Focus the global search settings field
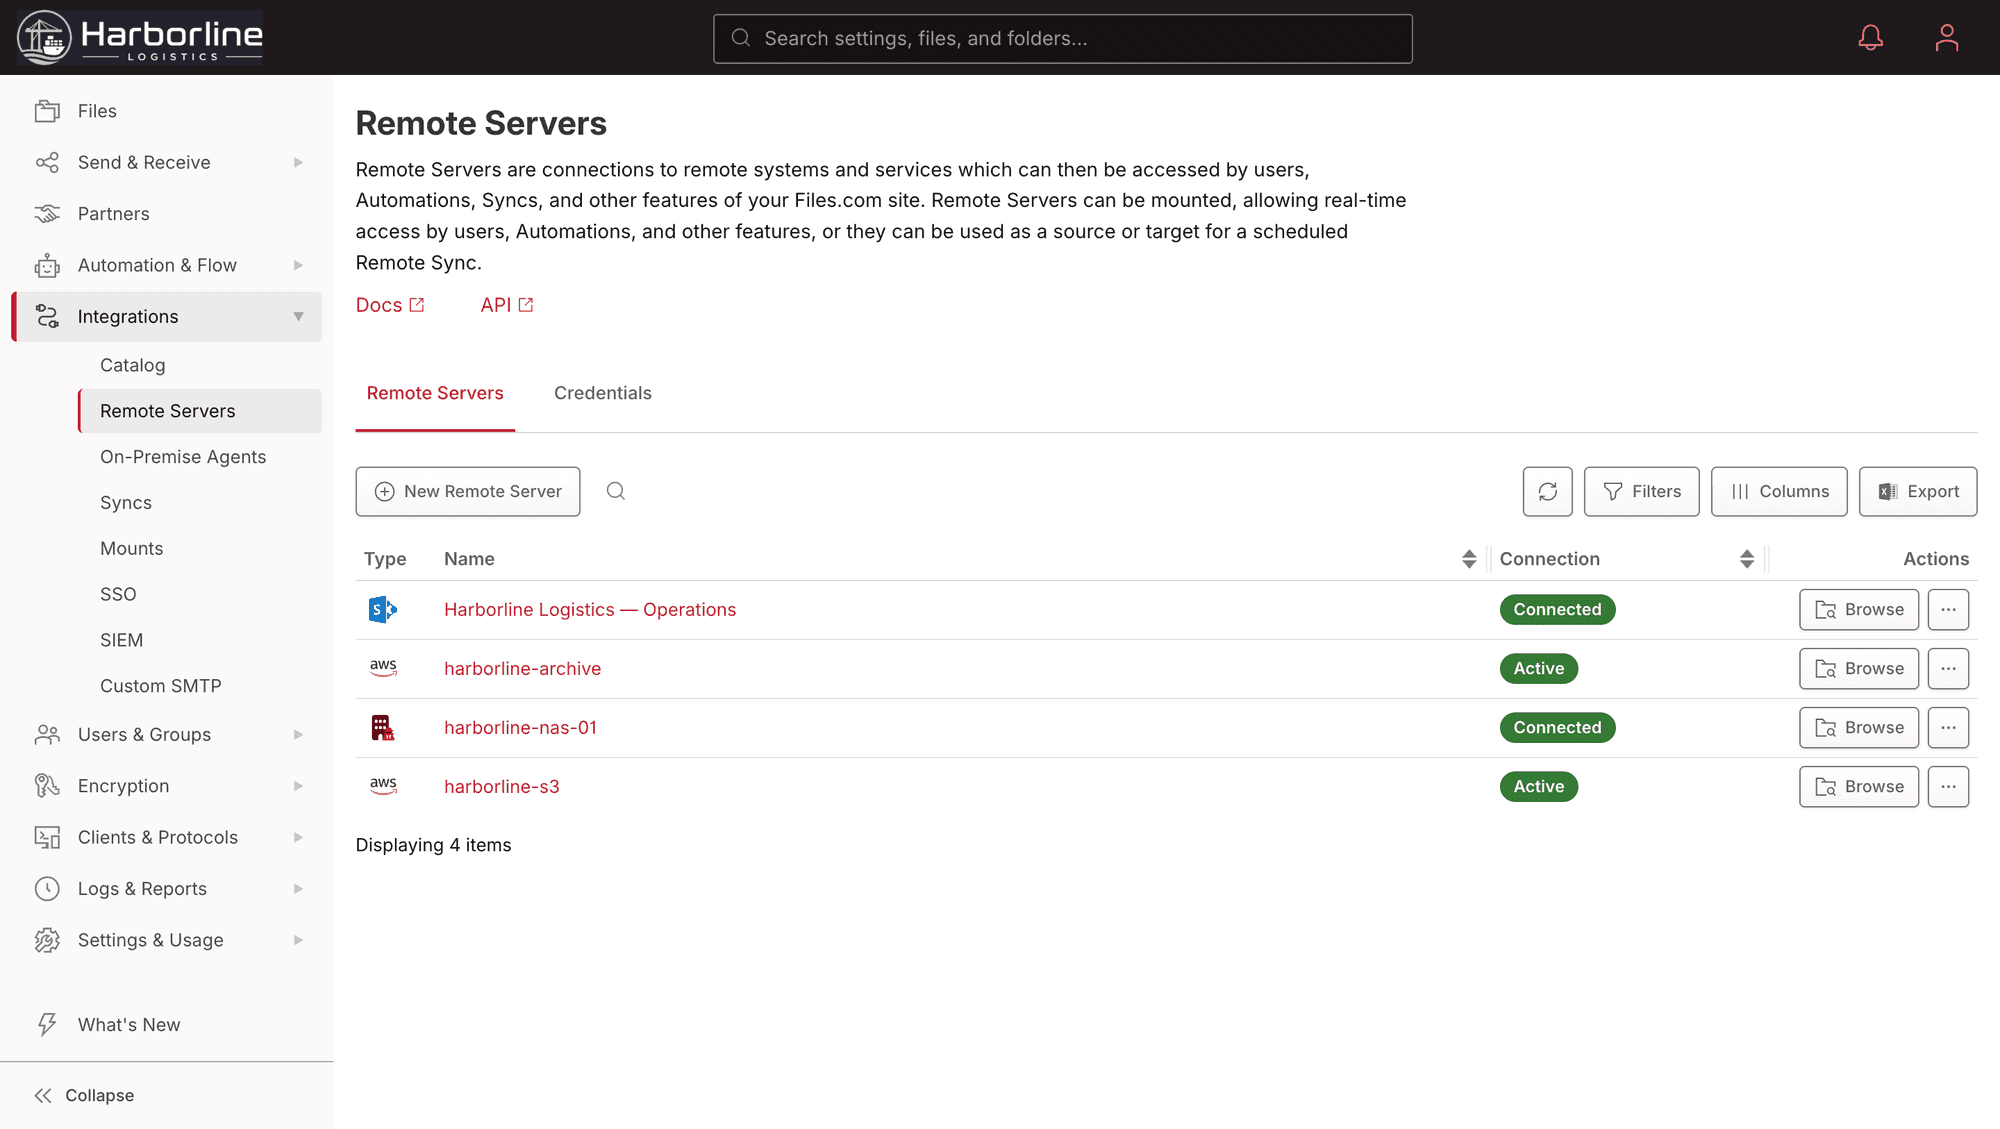The width and height of the screenshot is (2000, 1129). click(1062, 38)
